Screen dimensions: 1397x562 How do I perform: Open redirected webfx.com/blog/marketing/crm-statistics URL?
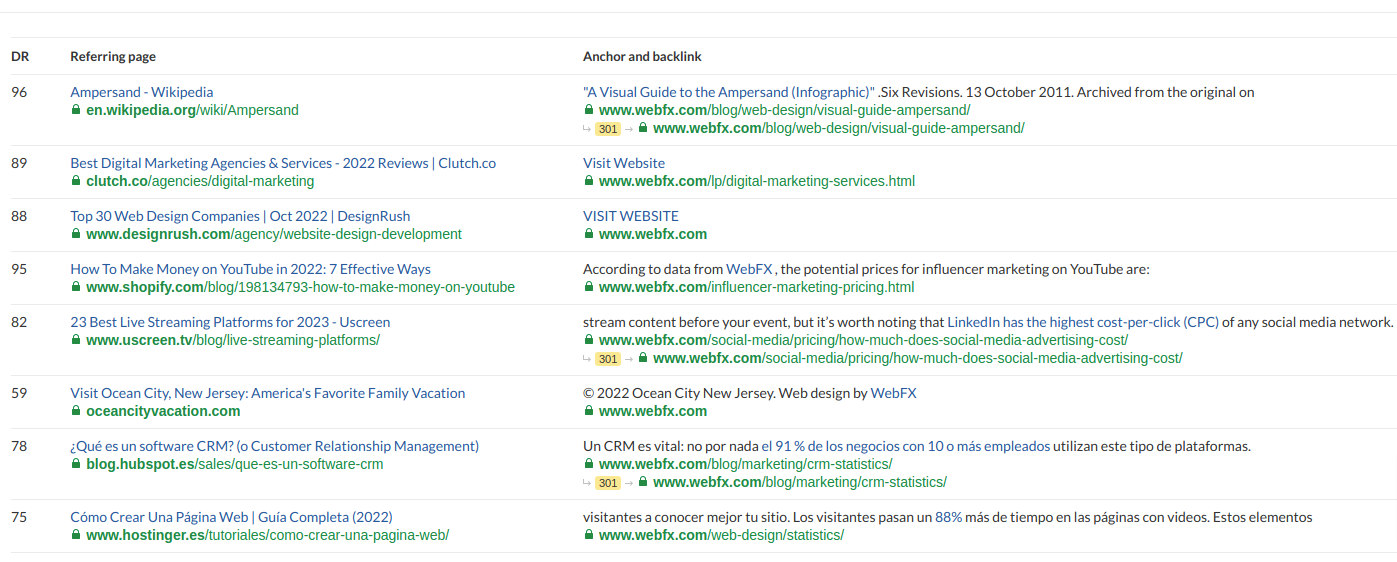[800, 482]
